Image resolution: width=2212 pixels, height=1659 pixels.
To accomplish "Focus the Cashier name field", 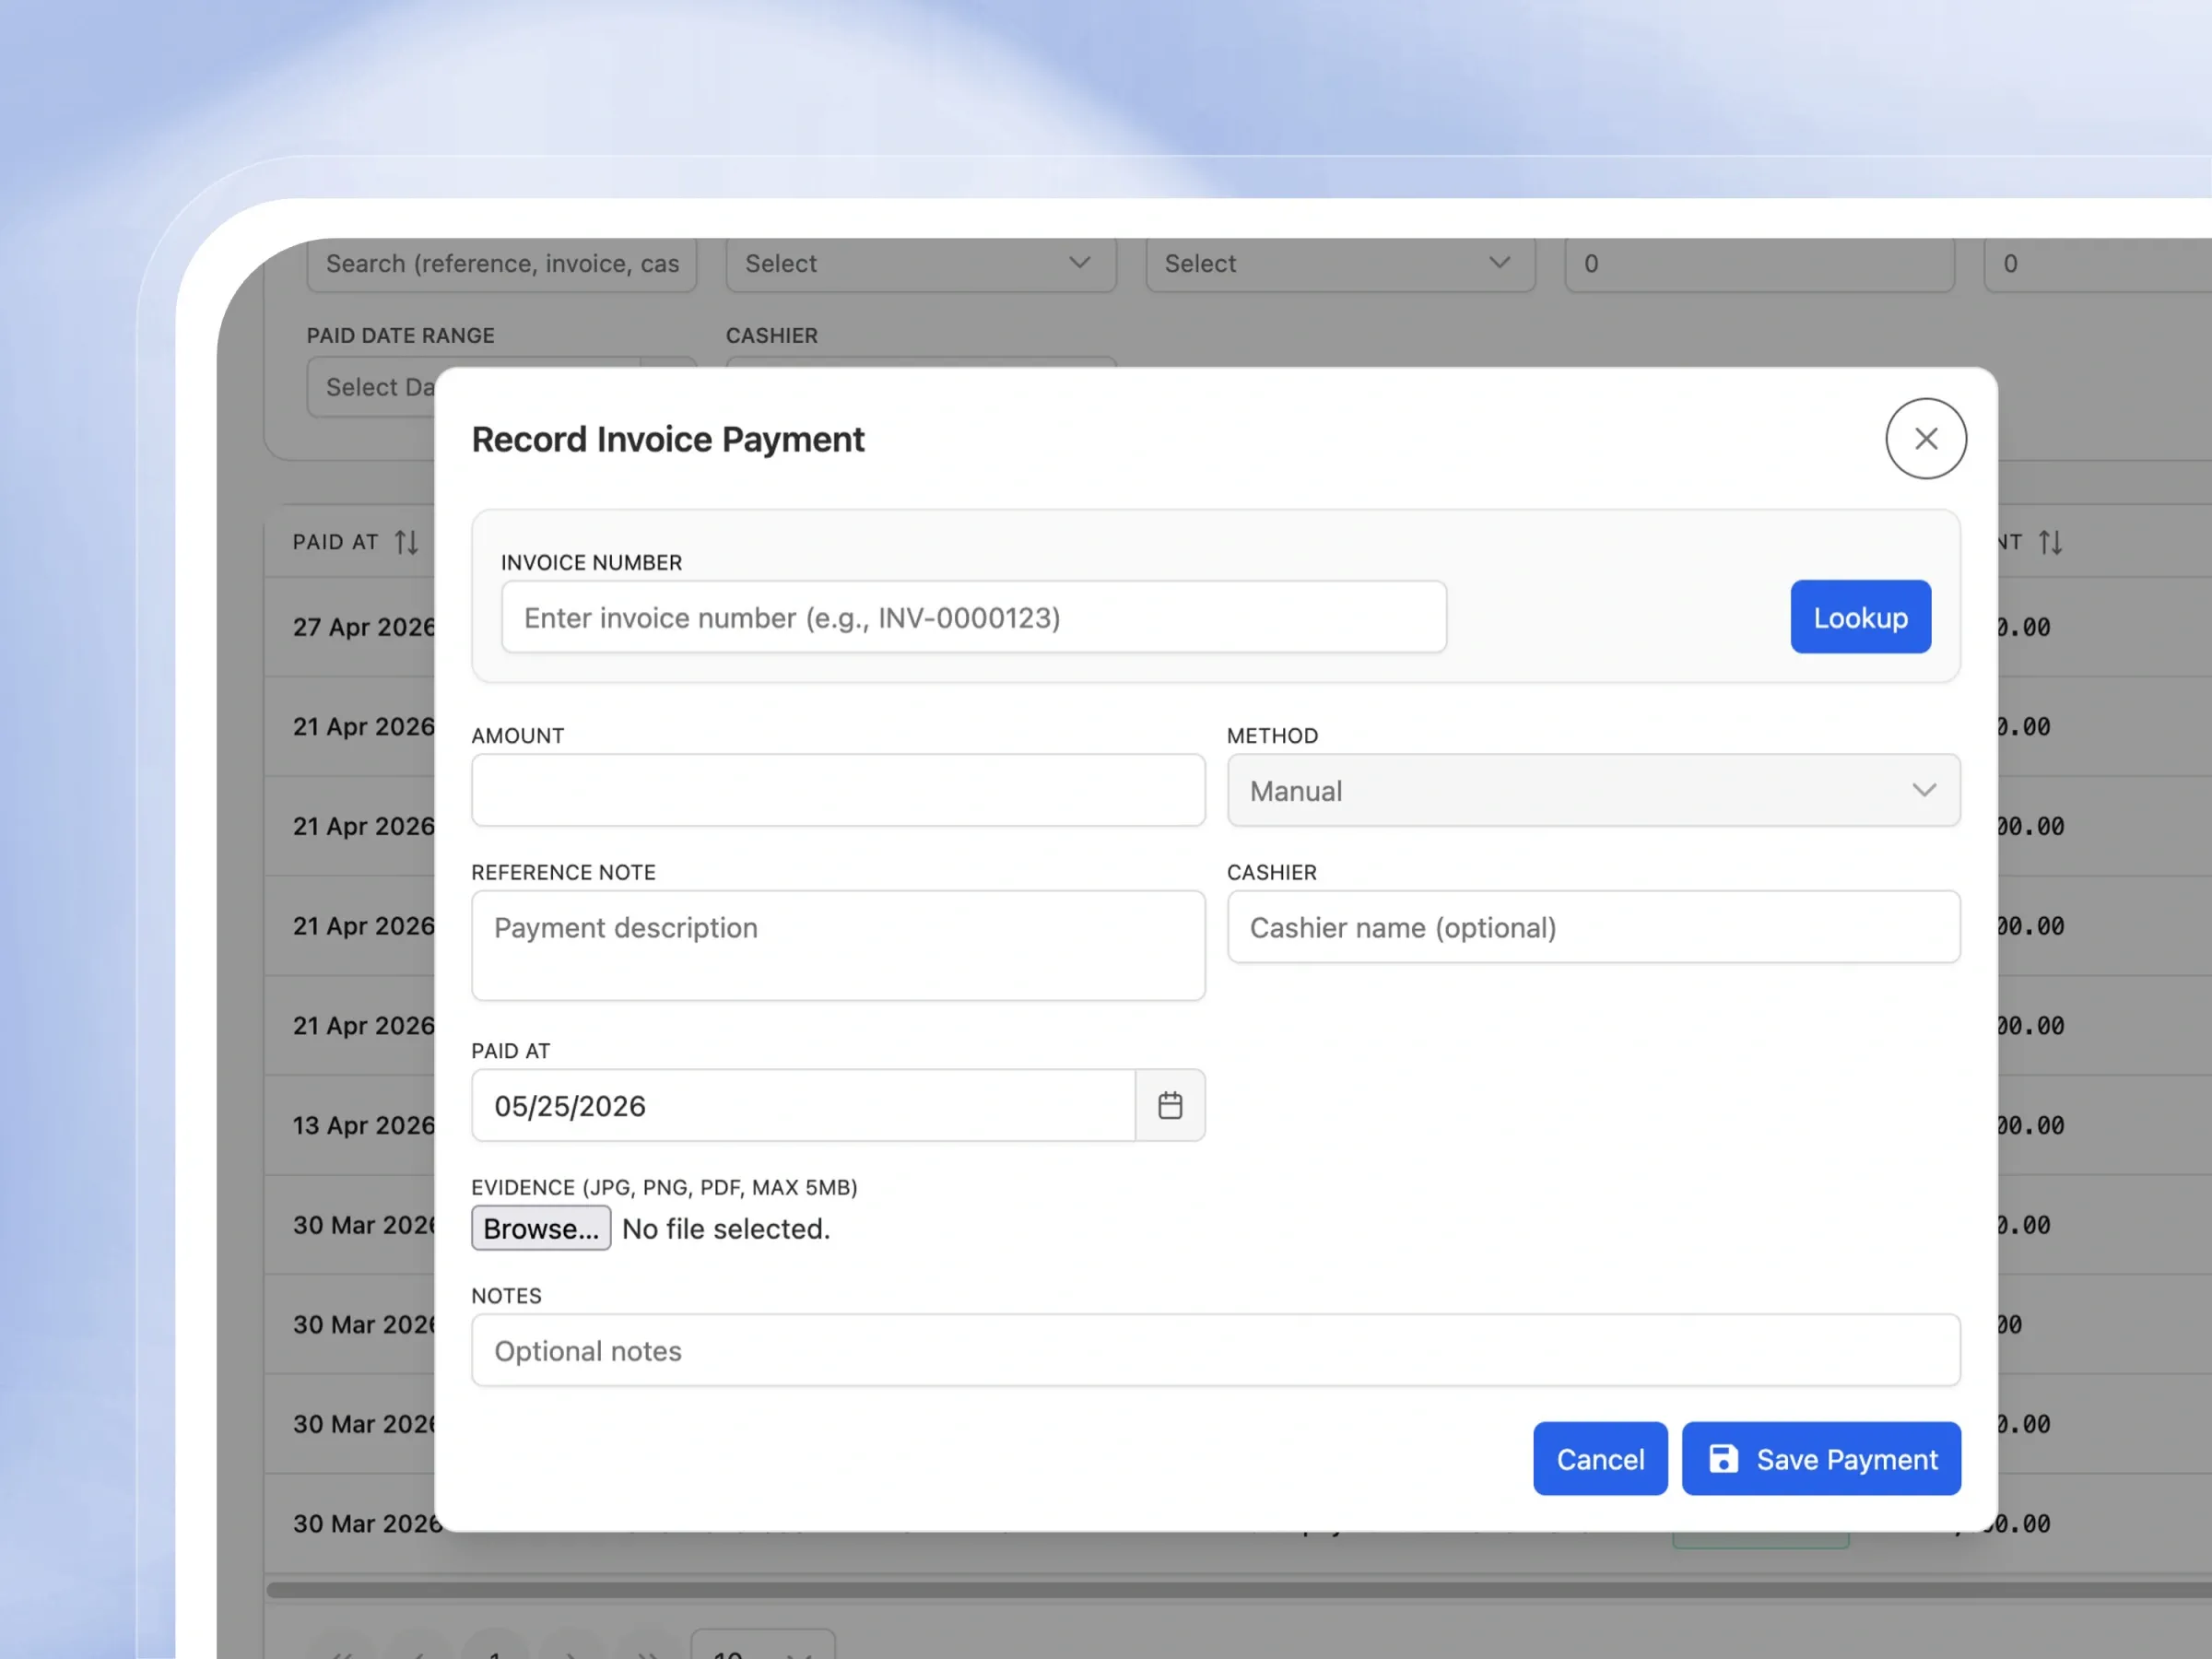I will (1593, 927).
